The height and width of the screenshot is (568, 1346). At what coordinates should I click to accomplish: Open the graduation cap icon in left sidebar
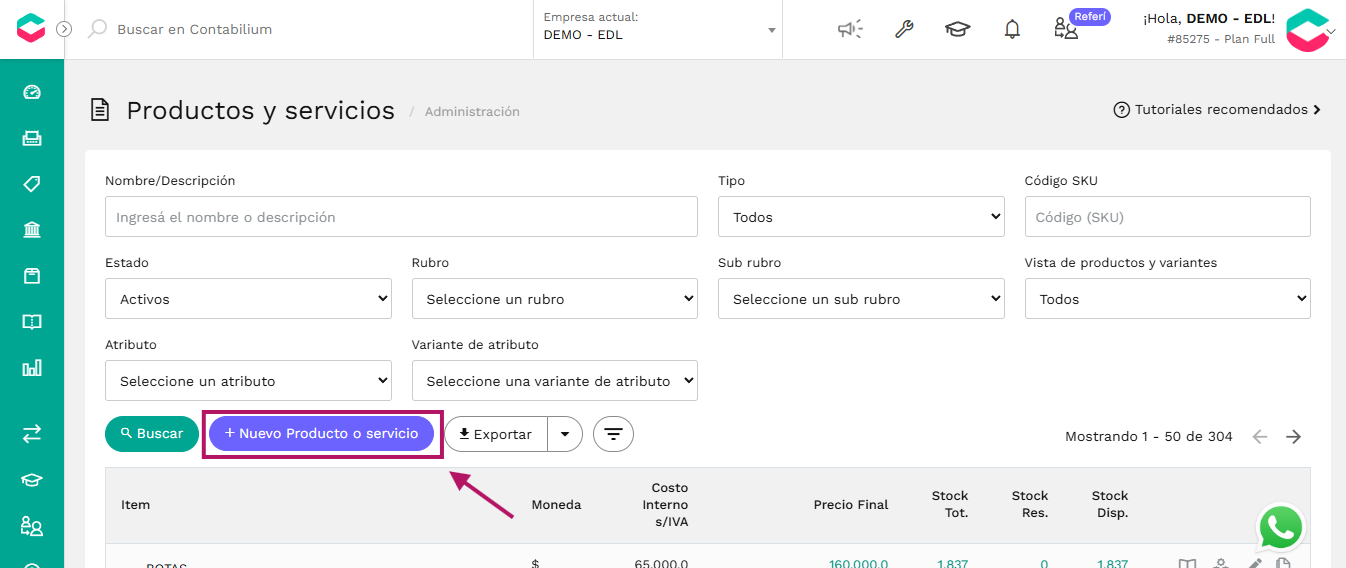(32, 479)
